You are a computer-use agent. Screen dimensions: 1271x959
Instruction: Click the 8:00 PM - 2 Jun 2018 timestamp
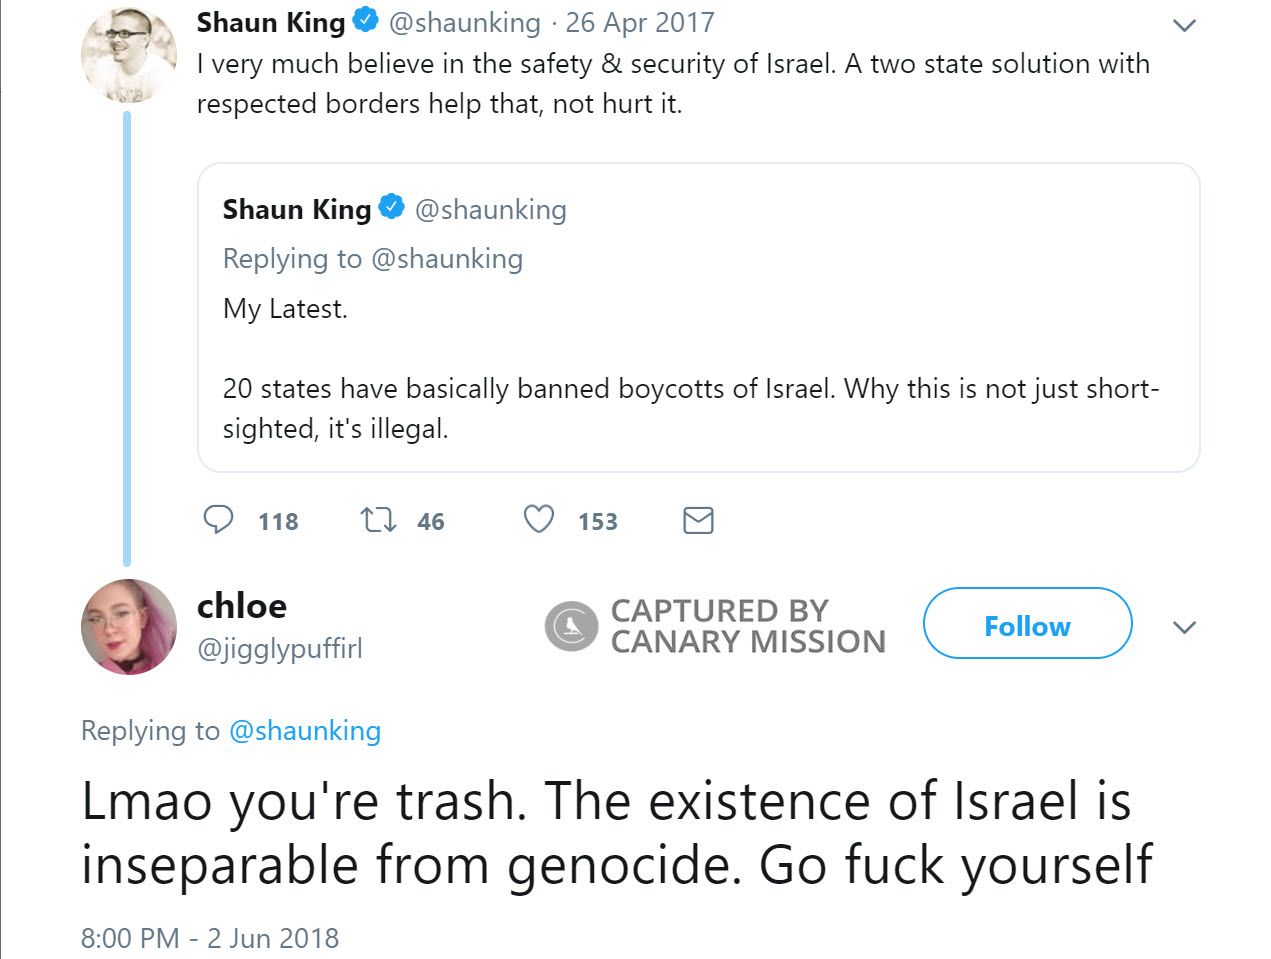click(x=210, y=938)
